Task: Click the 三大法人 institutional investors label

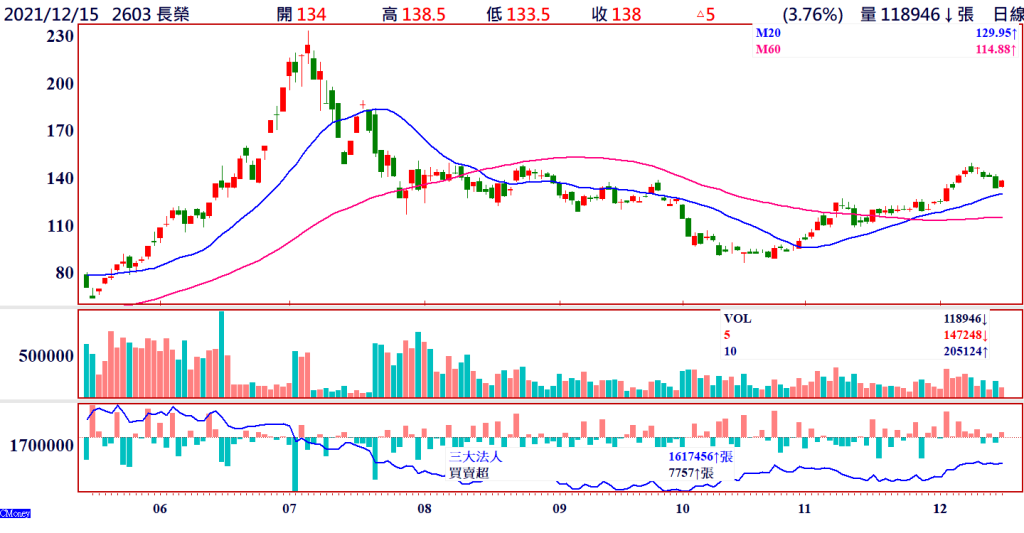Action: pyautogui.click(x=474, y=456)
